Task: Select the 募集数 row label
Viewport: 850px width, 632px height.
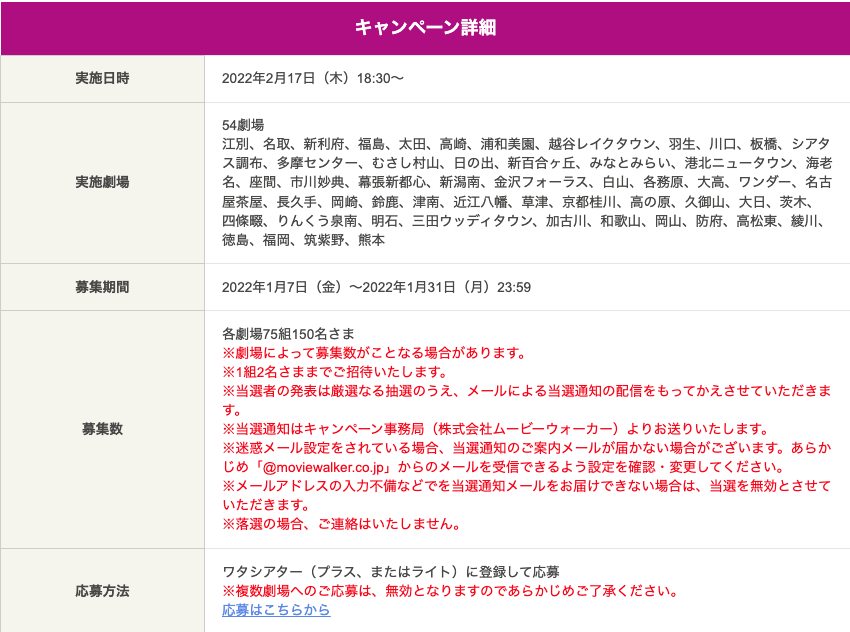Action: (x=102, y=429)
